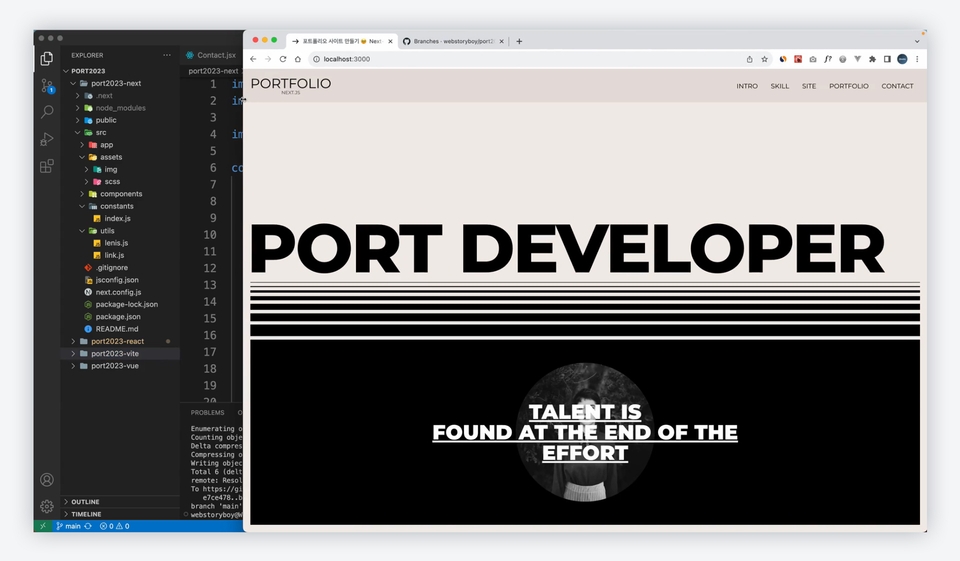Open the Source Control view in VS Code

point(47,86)
